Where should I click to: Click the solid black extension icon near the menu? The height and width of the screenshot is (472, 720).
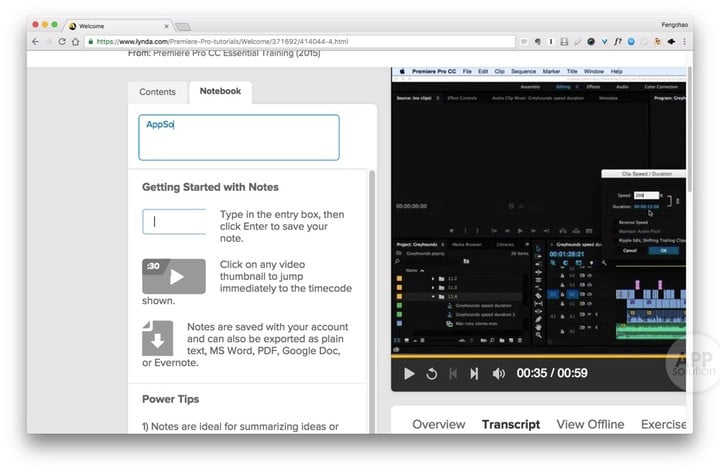point(671,41)
